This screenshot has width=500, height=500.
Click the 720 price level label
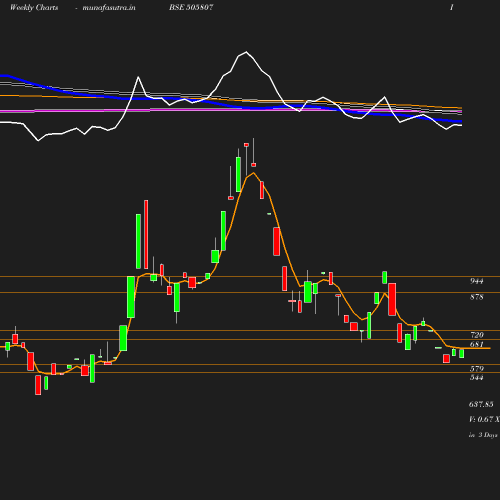click(477, 335)
